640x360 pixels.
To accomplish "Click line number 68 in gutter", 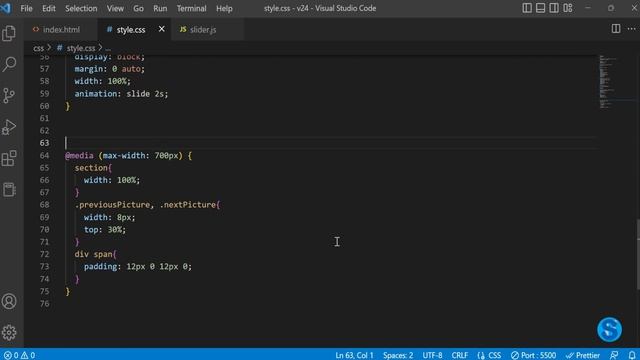I will (x=44, y=204).
